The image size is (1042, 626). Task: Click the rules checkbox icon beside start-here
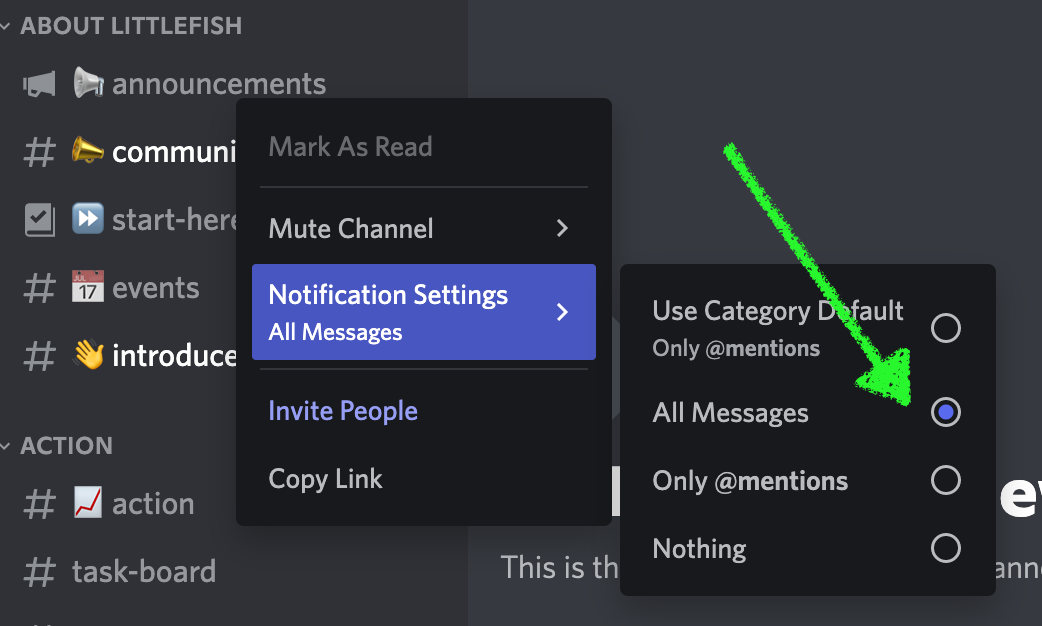click(39, 220)
